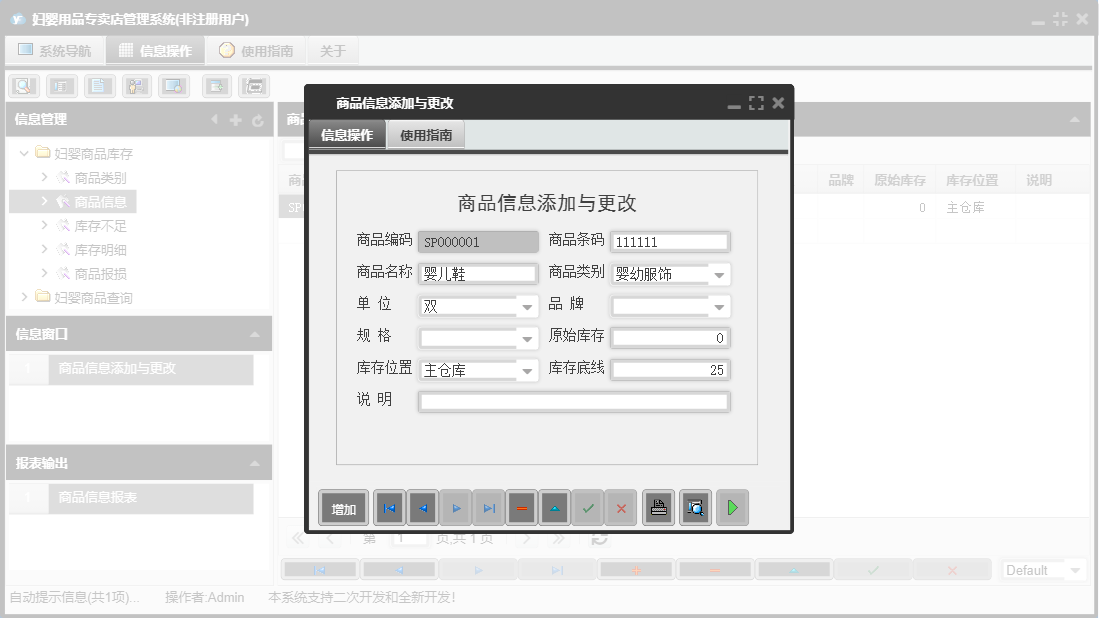Click the orange minus delete record icon
Image resolution: width=1099 pixels, height=618 pixels.
522,509
